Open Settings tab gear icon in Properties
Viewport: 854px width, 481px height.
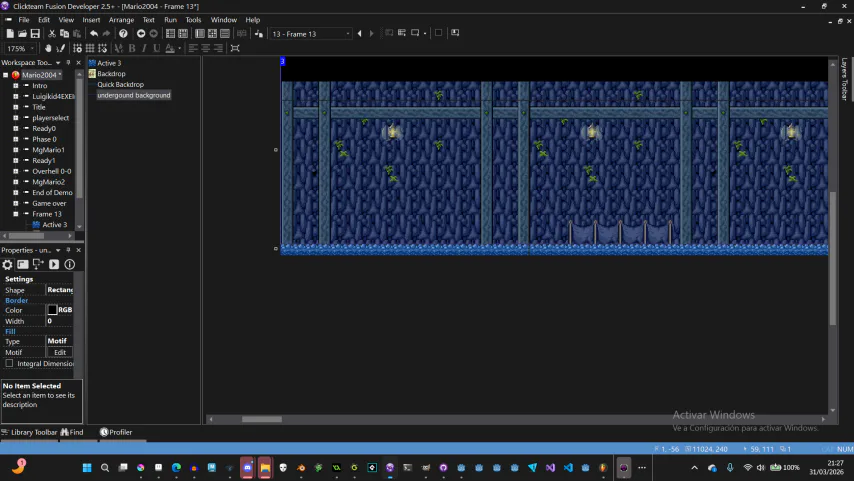point(7,264)
